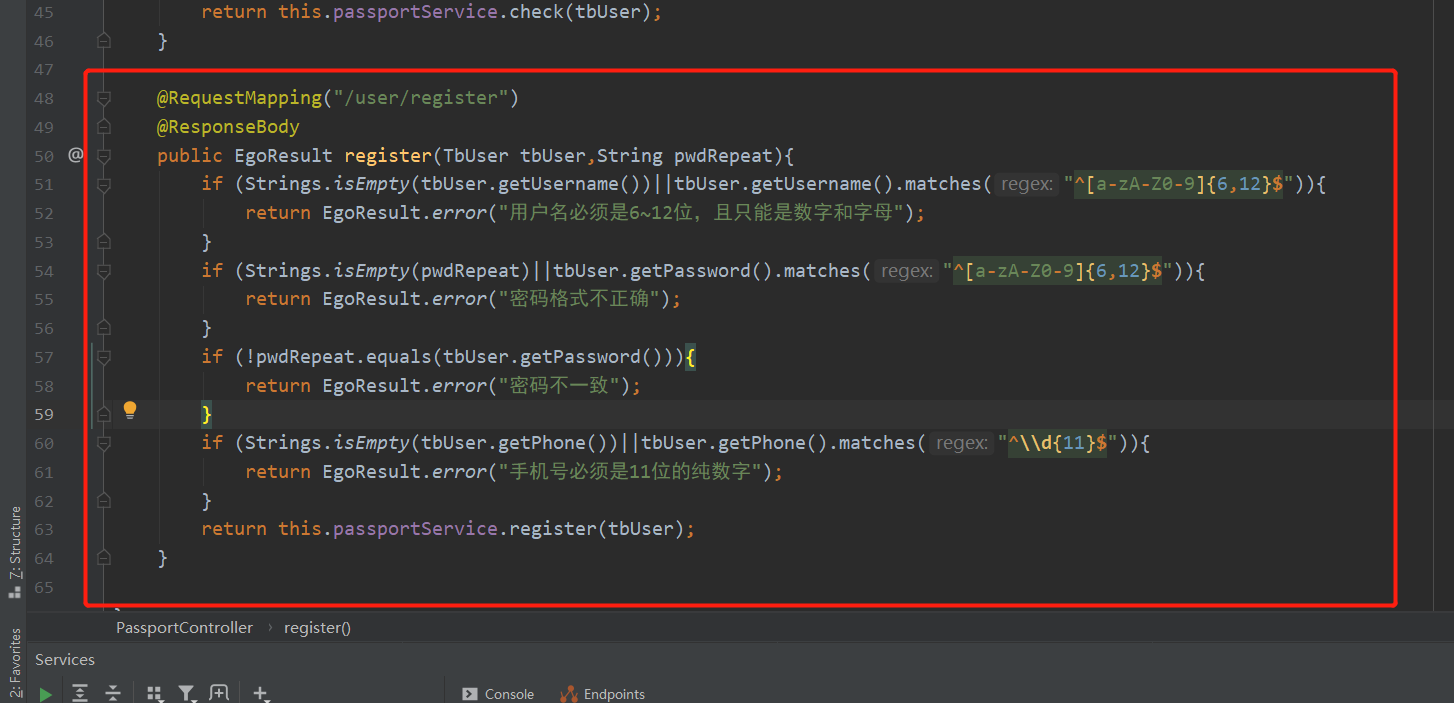Click the "手机号必须是11位的纯数字" string
This screenshot has height=703, width=1454.
[x=630, y=471]
